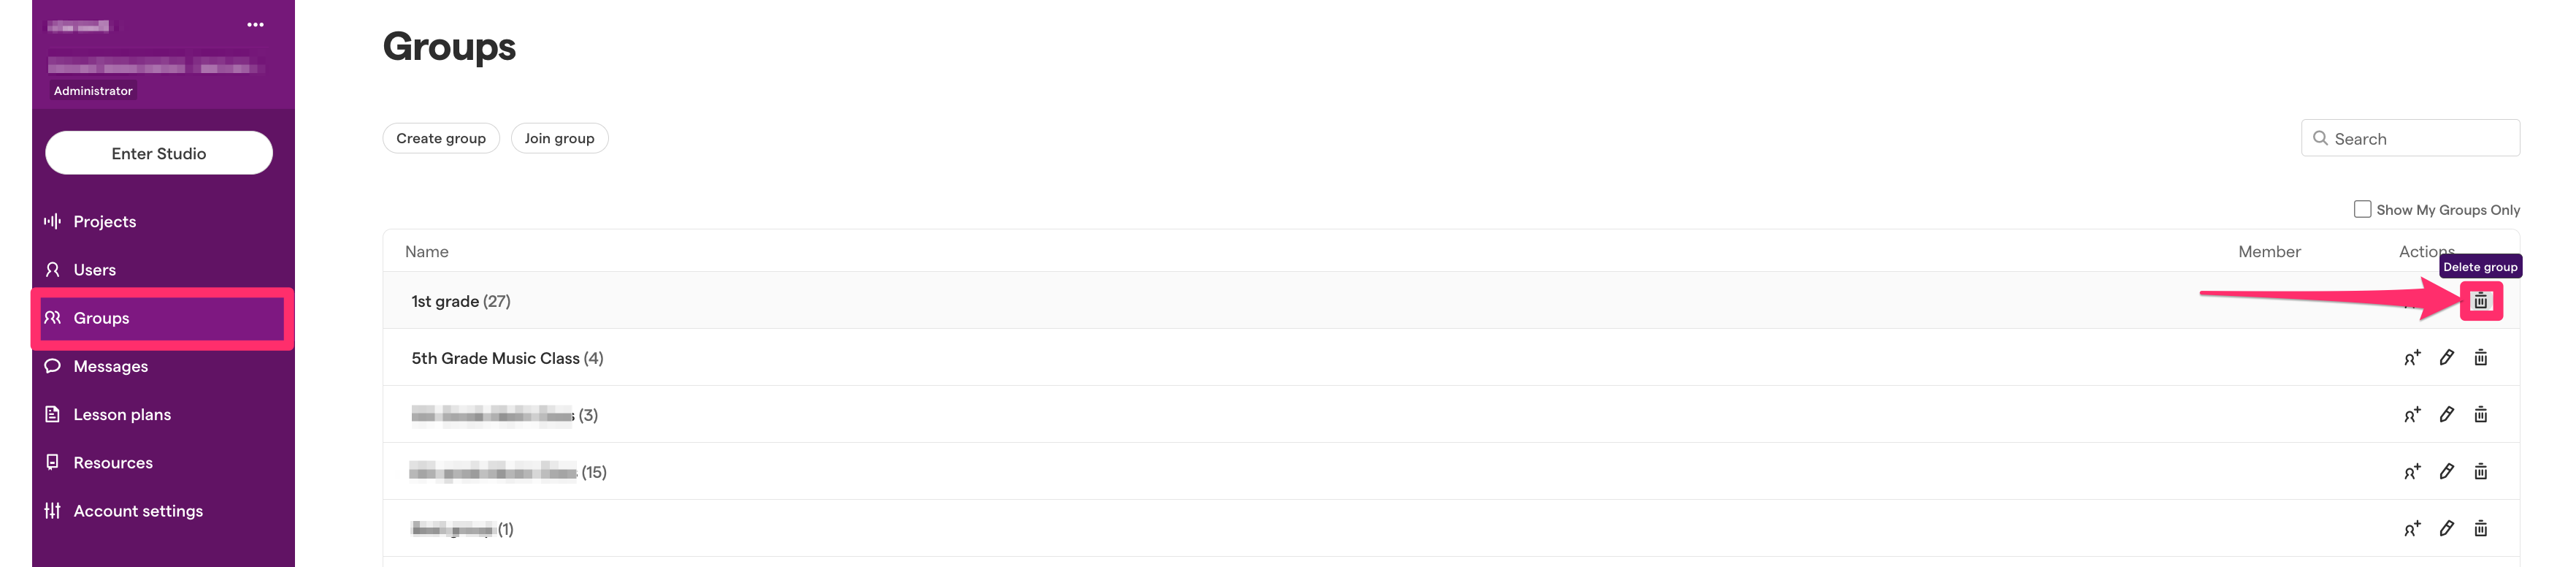The width and height of the screenshot is (2576, 567).
Task: Open Messages from the sidebar
Action: [110, 366]
